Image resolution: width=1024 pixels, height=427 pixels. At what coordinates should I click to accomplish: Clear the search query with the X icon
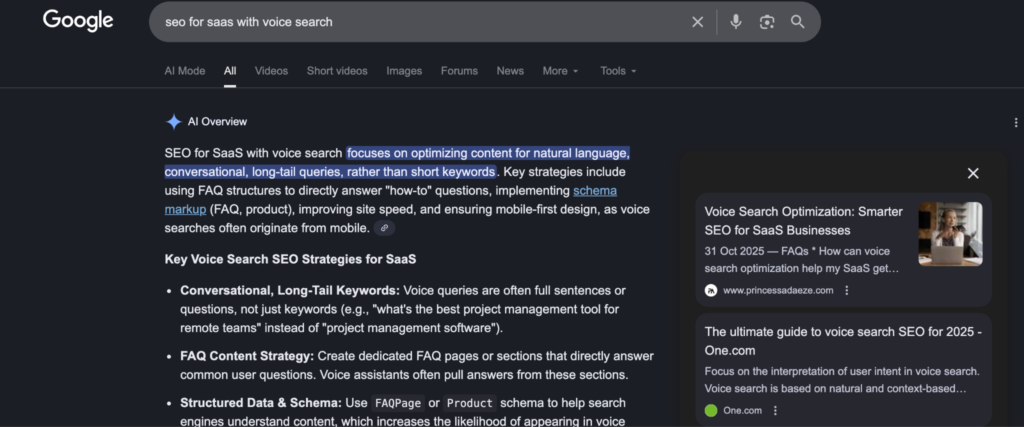click(697, 22)
